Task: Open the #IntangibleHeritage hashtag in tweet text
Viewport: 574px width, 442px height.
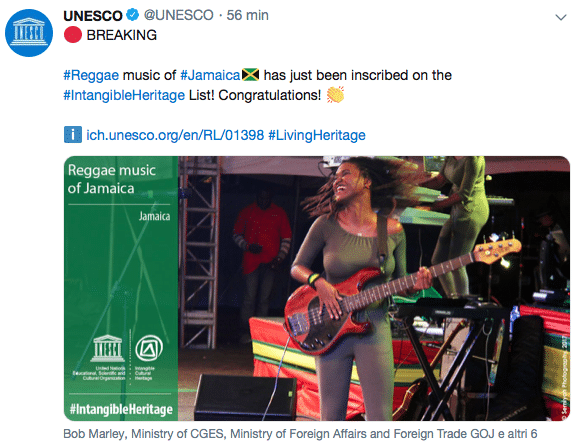Action: tap(124, 96)
